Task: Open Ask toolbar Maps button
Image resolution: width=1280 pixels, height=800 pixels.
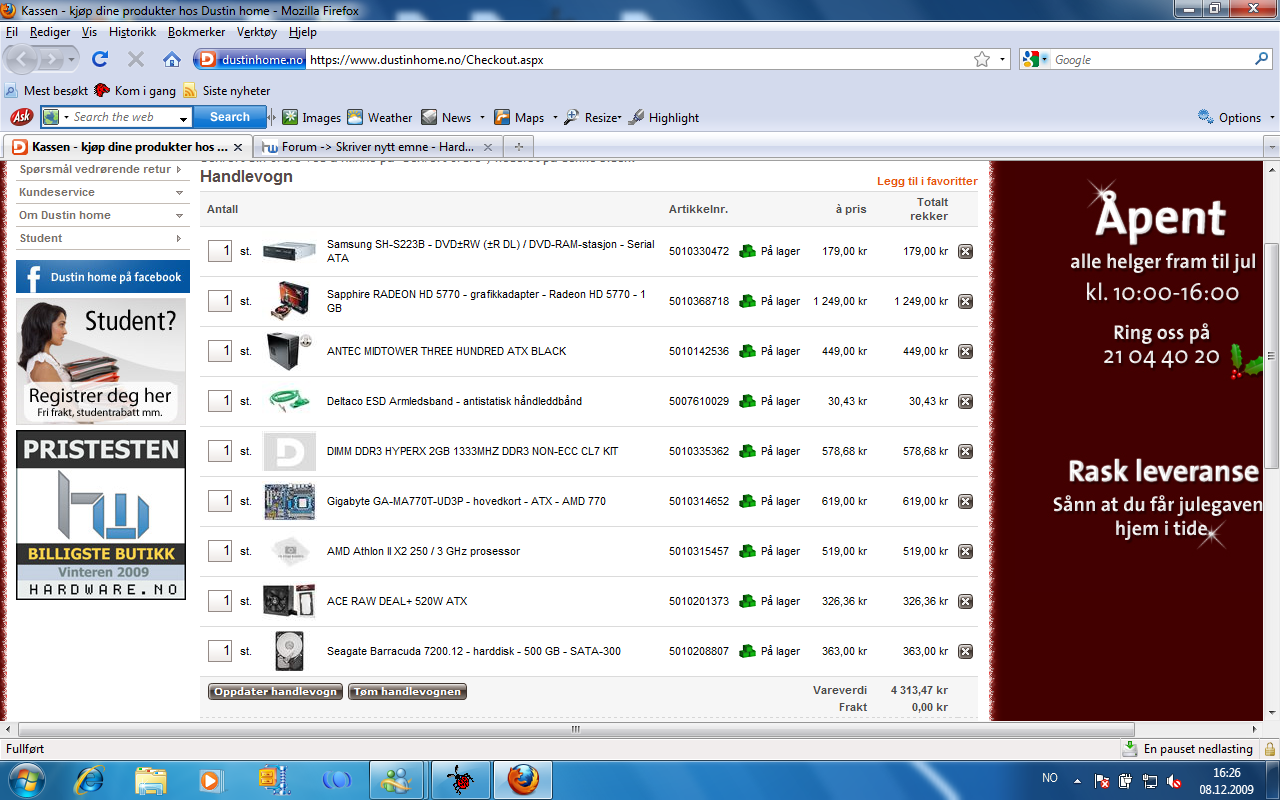Action: (x=519, y=117)
